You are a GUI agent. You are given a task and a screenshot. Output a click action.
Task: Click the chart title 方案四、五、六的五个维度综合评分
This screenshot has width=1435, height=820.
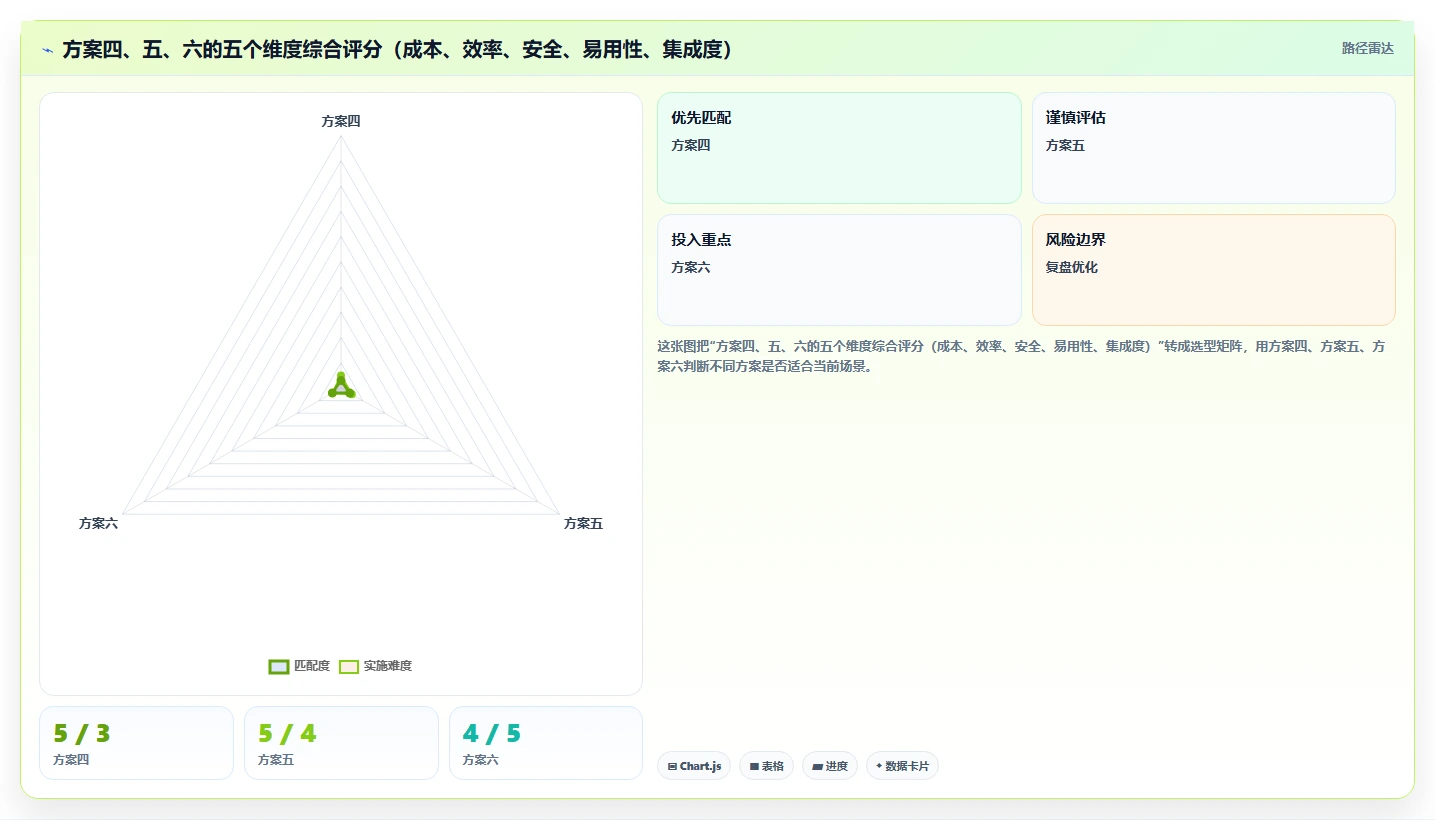pyautogui.click(x=399, y=49)
